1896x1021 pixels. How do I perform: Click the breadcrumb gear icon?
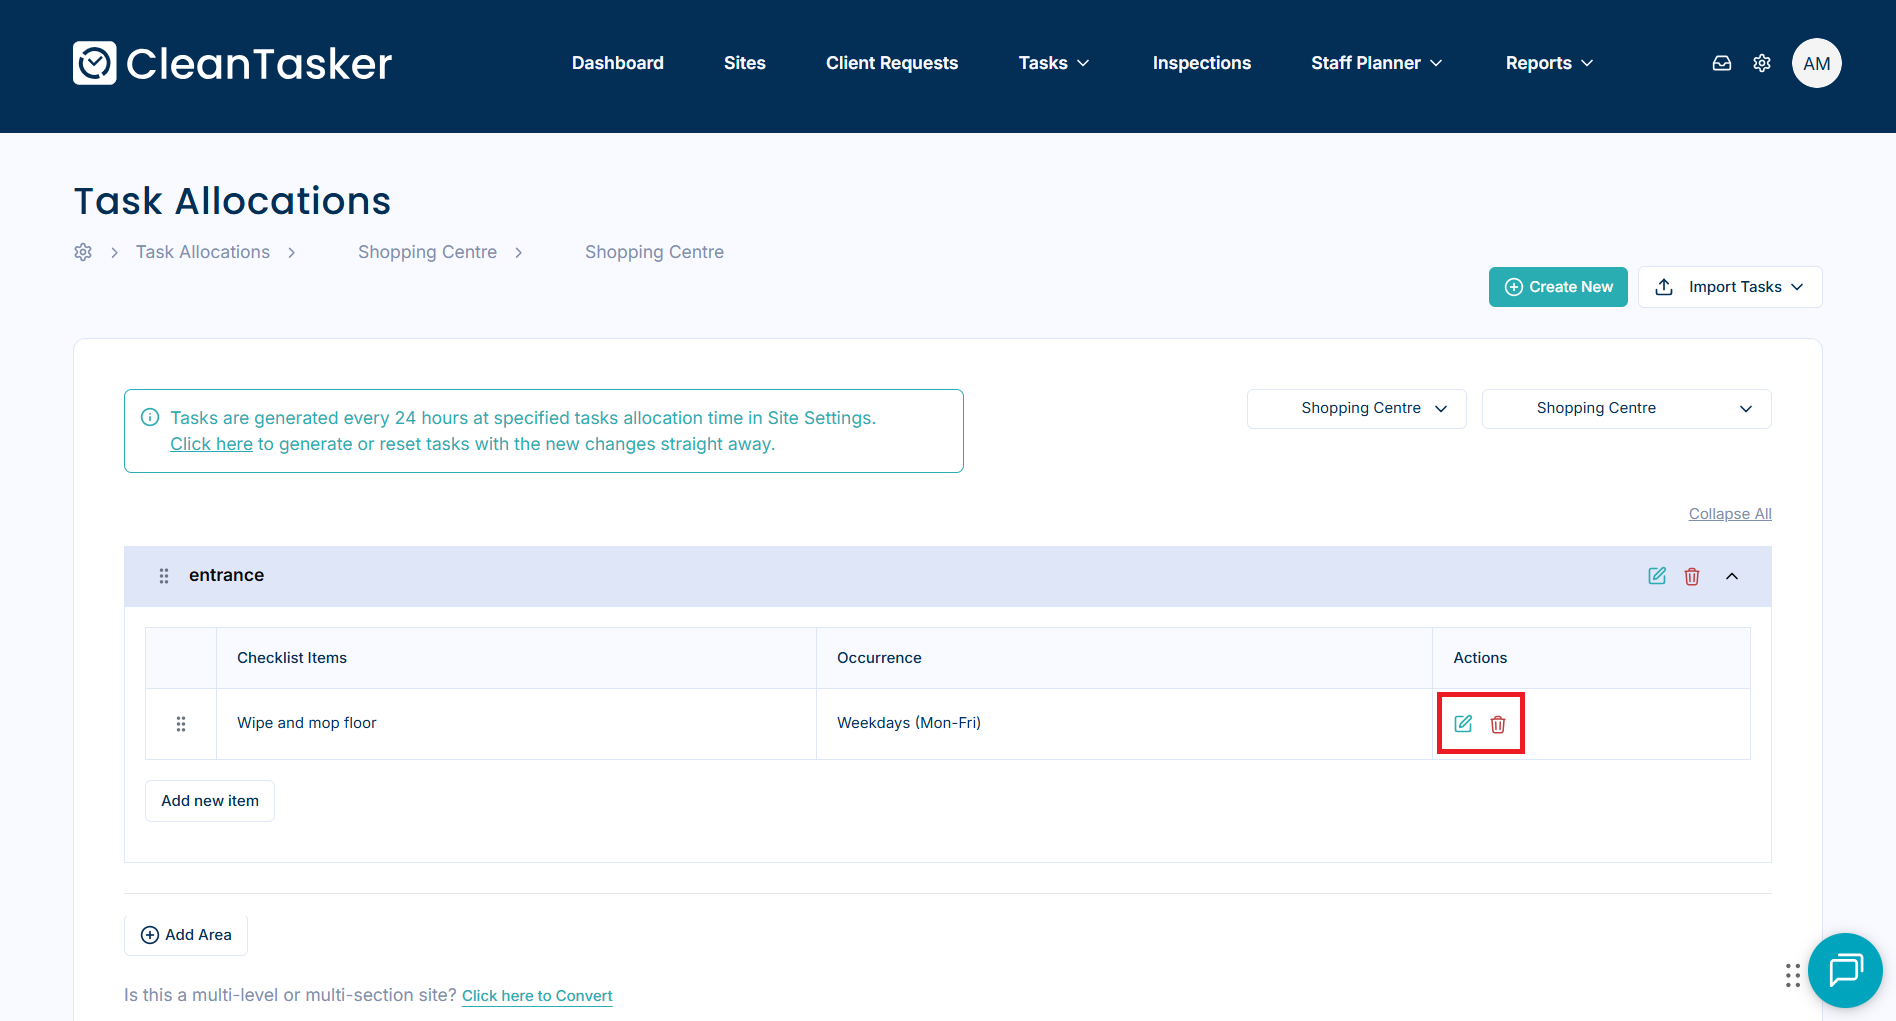coord(83,252)
